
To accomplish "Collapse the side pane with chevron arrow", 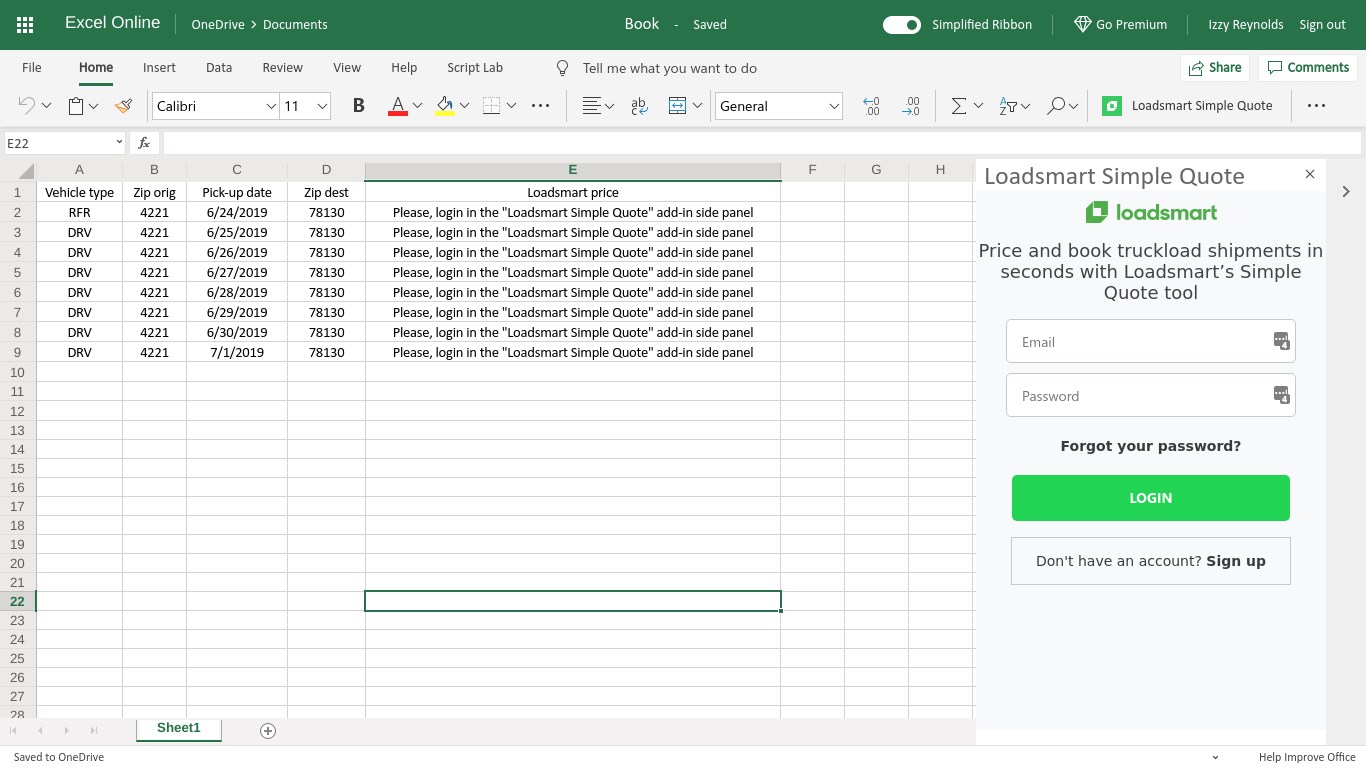I will [x=1346, y=191].
